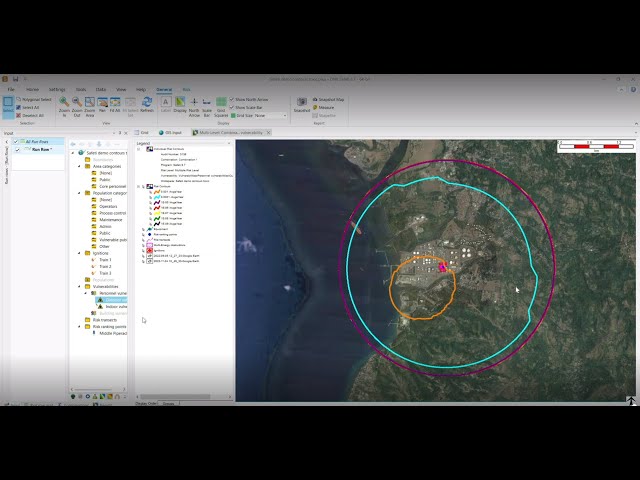Click the green contour color swatch in legend
This screenshot has width=640, height=480.
pyautogui.click(x=157, y=218)
